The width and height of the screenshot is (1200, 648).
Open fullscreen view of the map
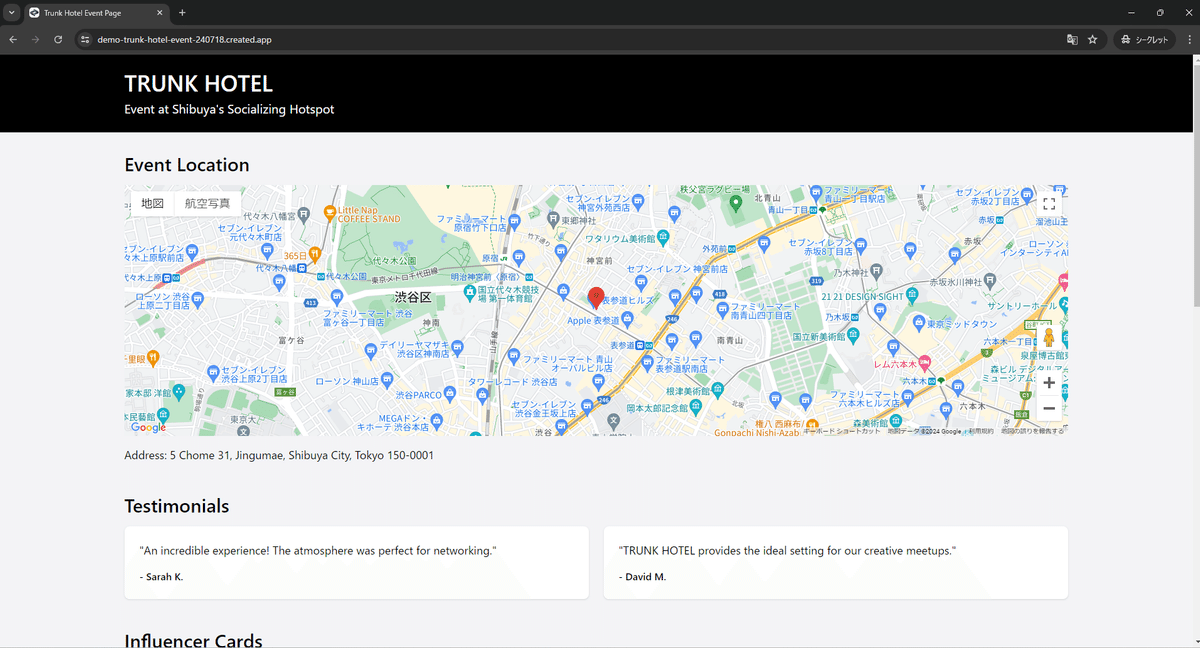(x=1049, y=204)
